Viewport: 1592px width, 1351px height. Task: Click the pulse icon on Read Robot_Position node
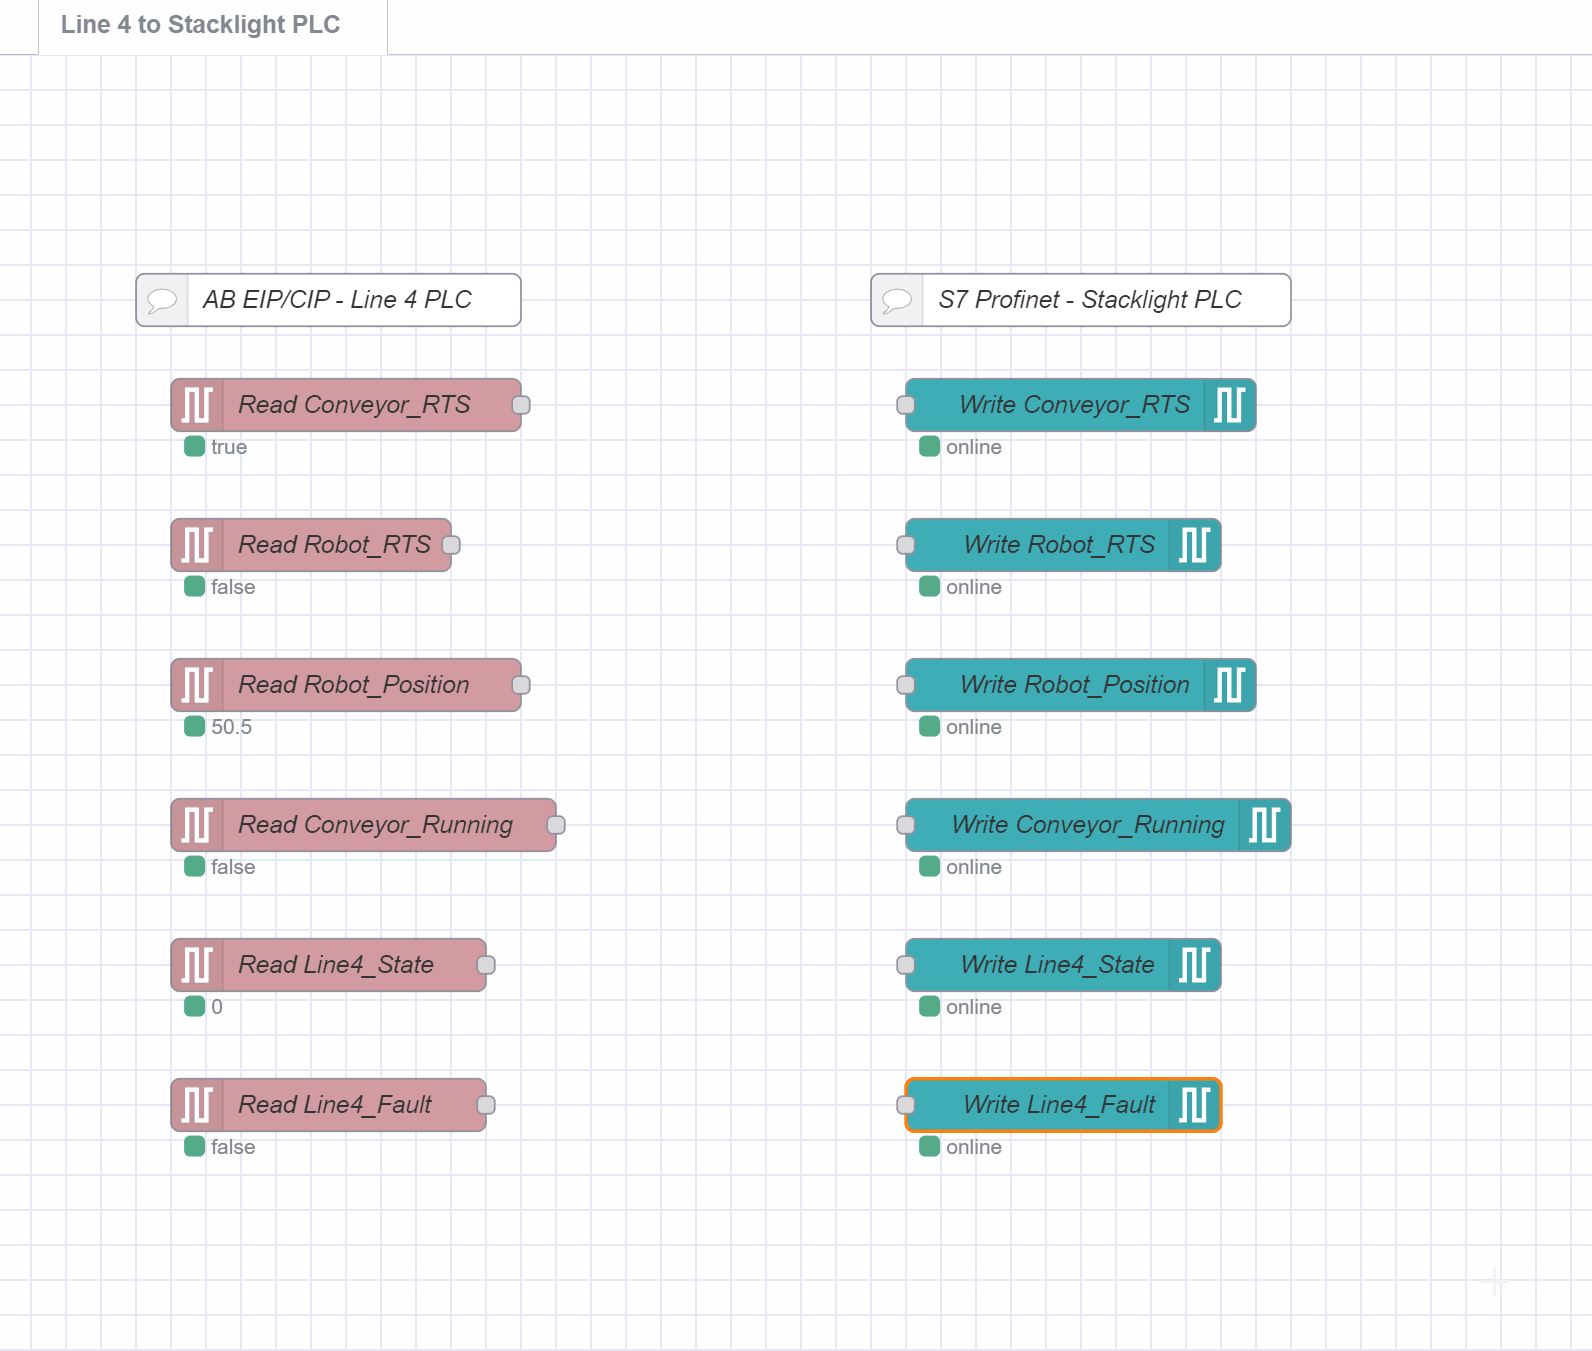point(199,685)
